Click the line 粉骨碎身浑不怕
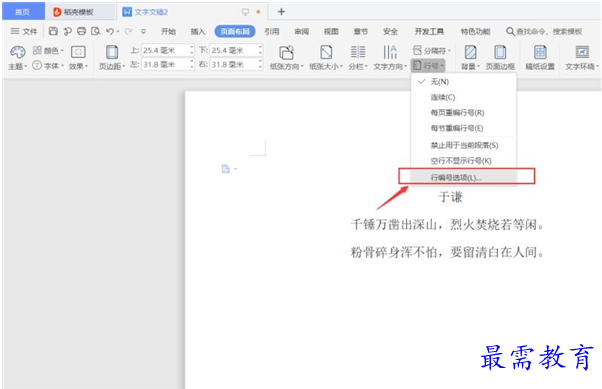 (394, 252)
